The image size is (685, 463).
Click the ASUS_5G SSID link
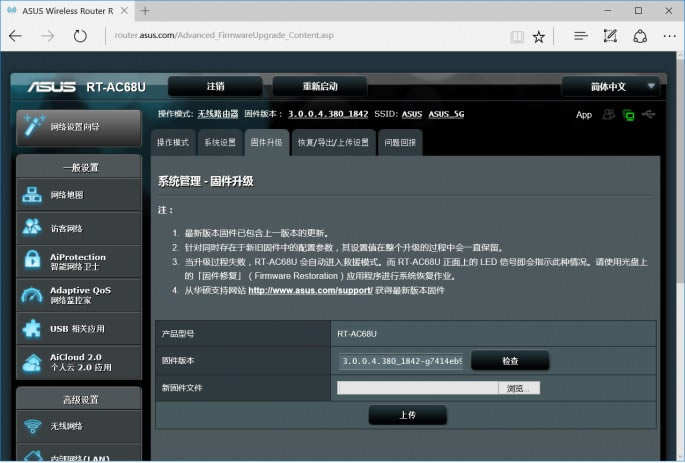[446, 114]
